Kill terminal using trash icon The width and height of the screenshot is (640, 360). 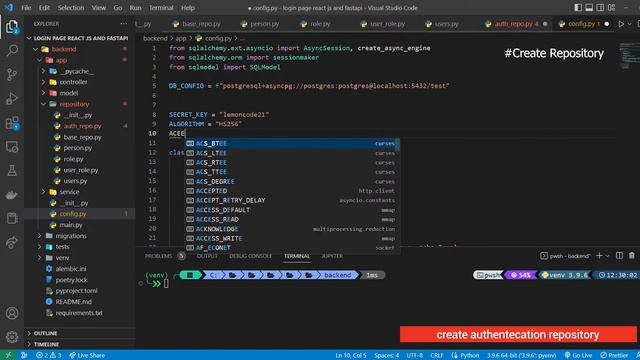pyautogui.click(x=632, y=256)
